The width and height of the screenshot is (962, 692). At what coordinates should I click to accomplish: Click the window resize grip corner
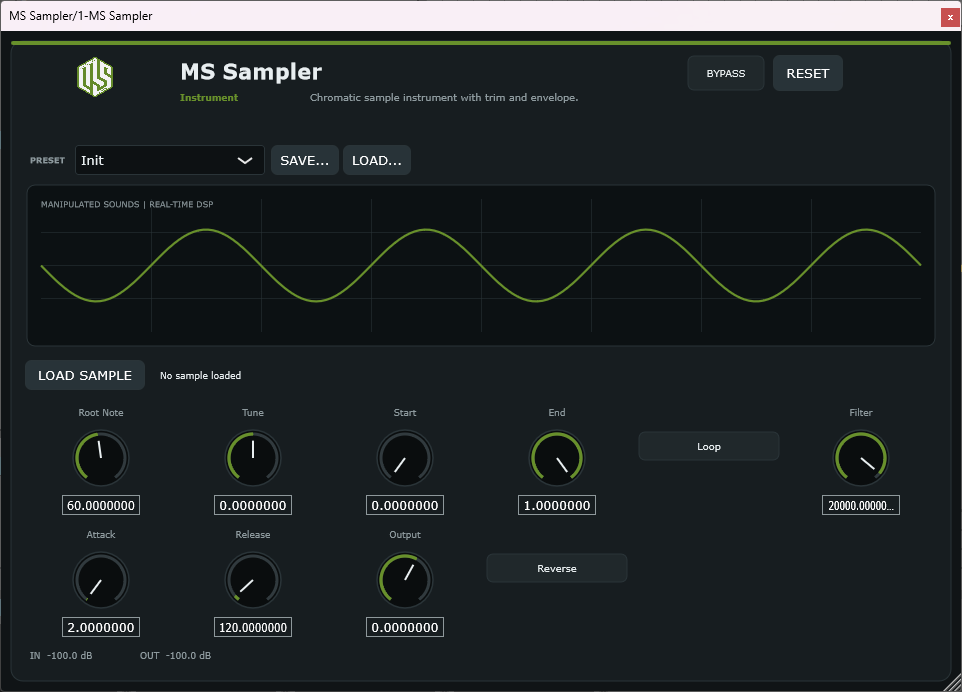953,683
